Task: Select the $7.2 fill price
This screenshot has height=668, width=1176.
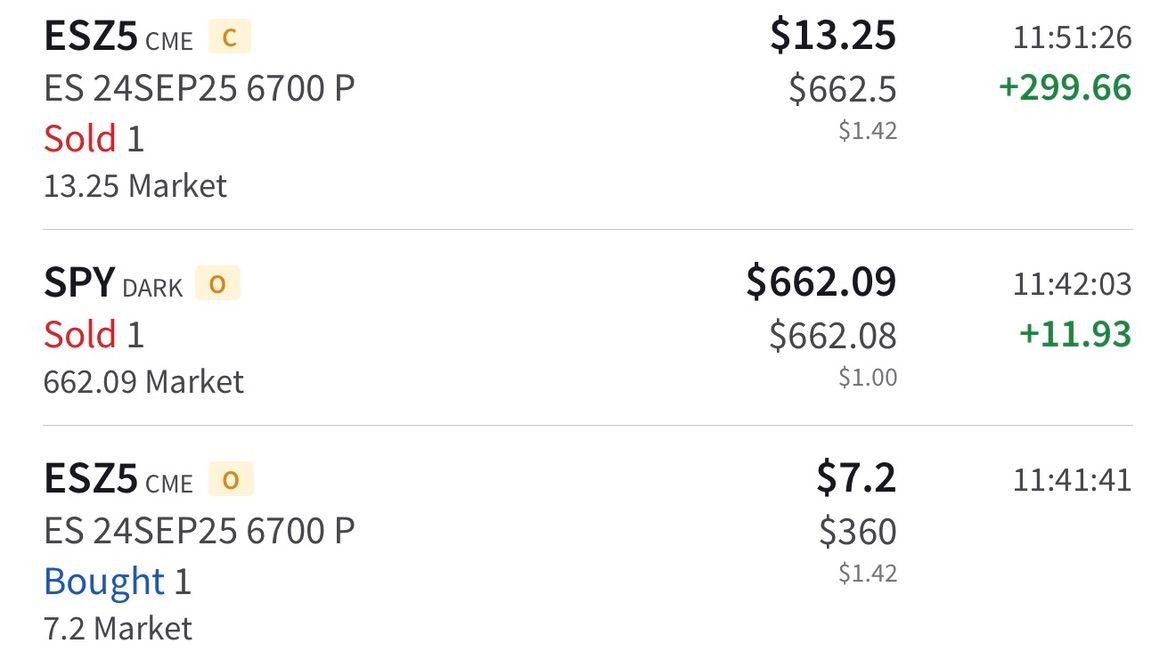Action: coord(856,478)
